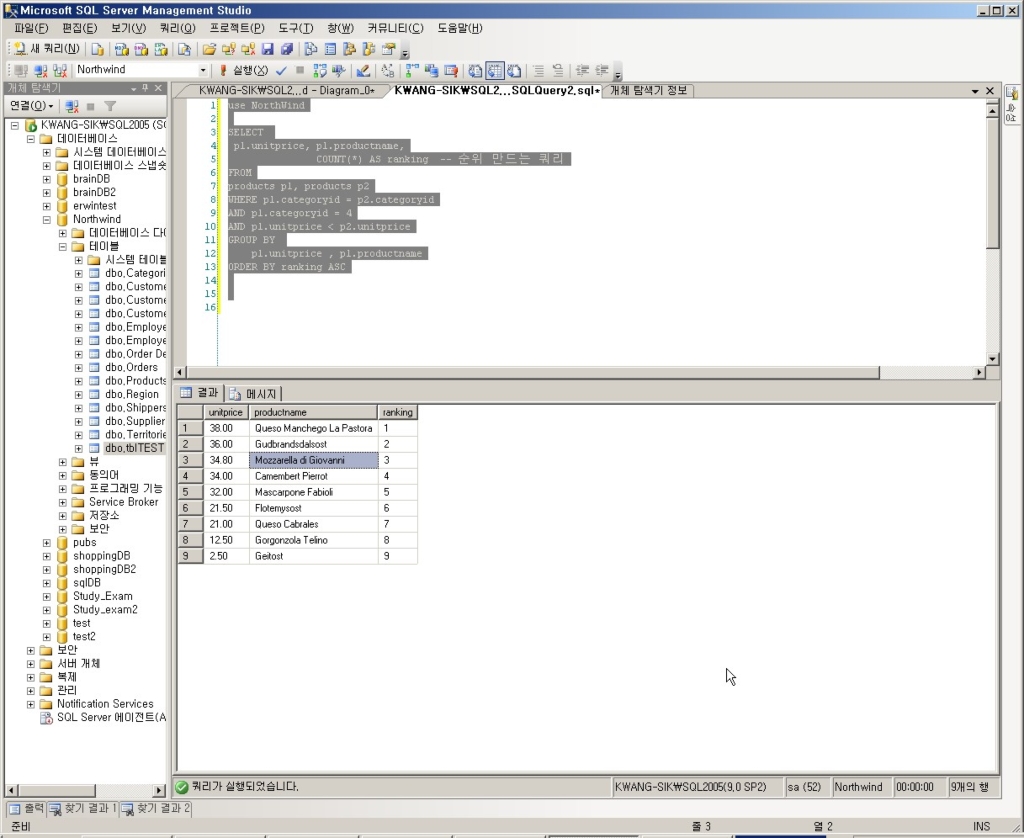Click the unitprice column header
Viewport: 1024px width, 838px height.
pos(226,412)
